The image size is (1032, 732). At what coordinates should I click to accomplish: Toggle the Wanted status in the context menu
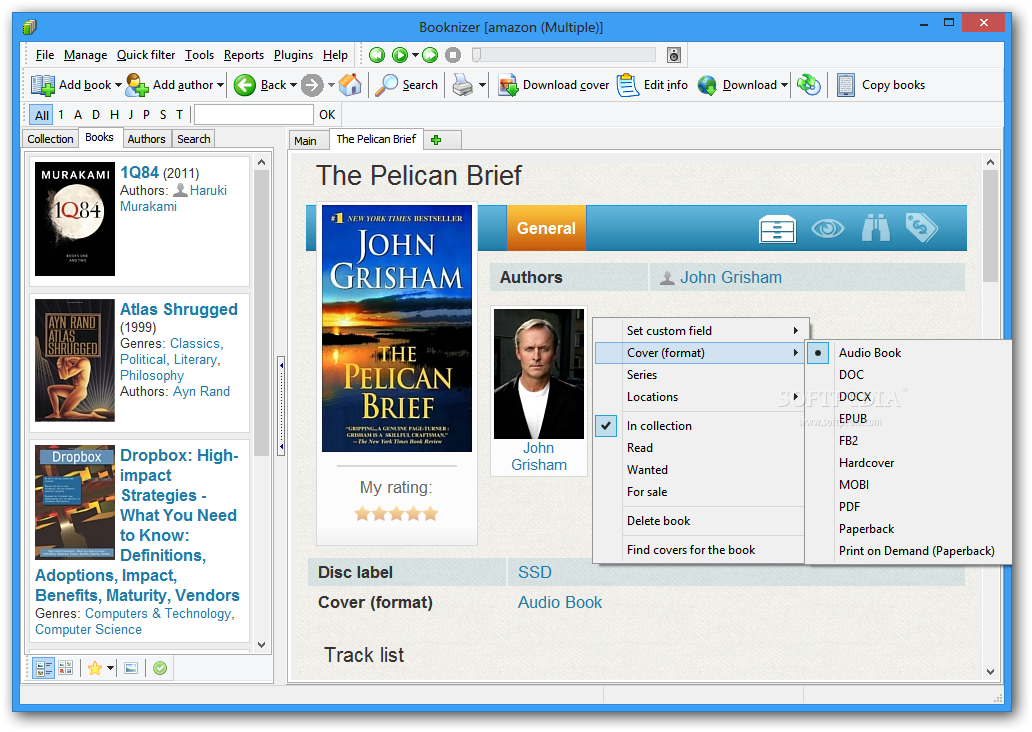tap(647, 470)
